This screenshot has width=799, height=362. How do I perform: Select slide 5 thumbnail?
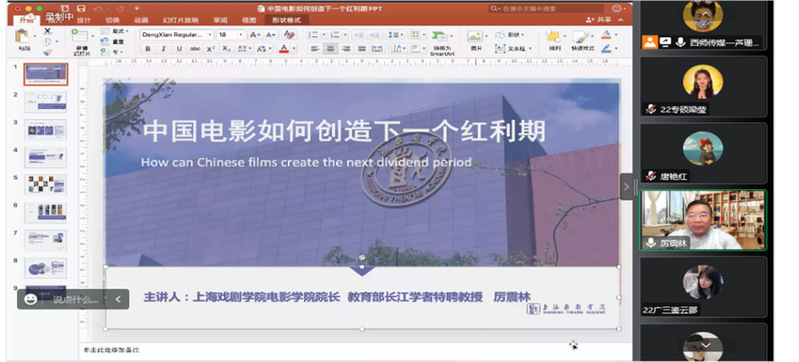(46, 185)
